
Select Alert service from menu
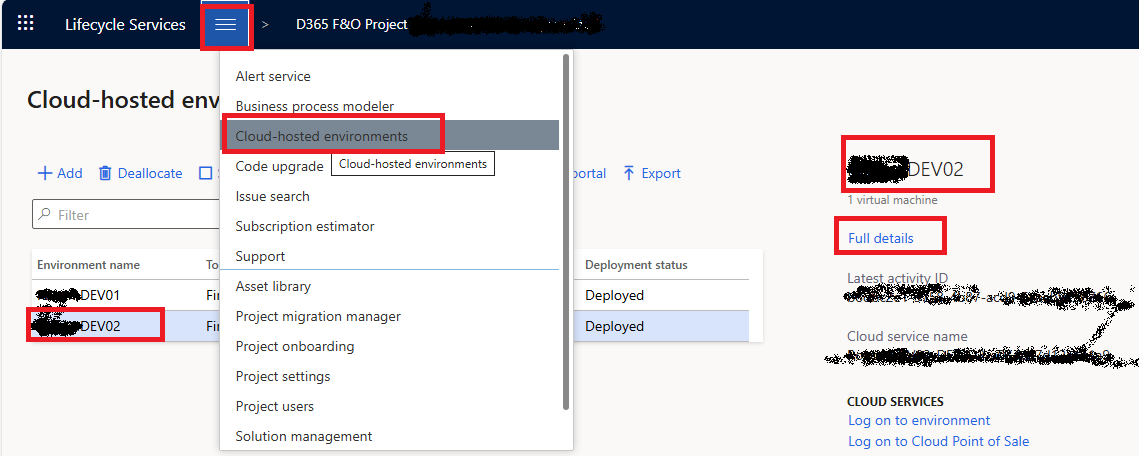(x=273, y=76)
